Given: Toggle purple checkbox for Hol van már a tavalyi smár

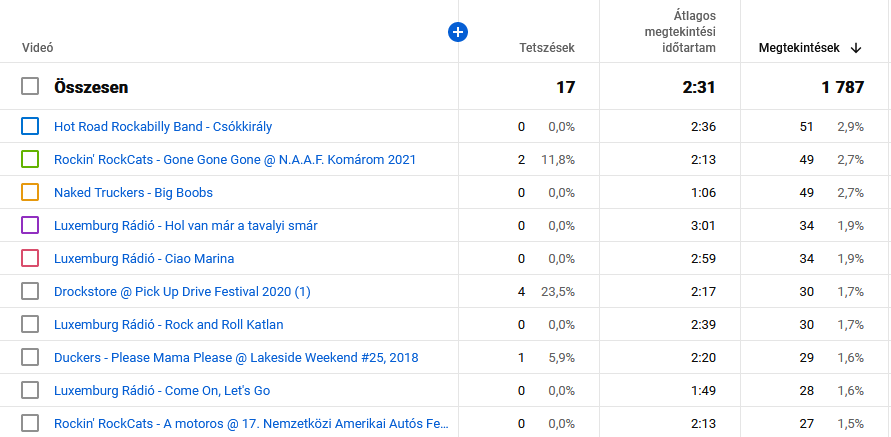Looking at the screenshot, I should [x=30, y=225].
